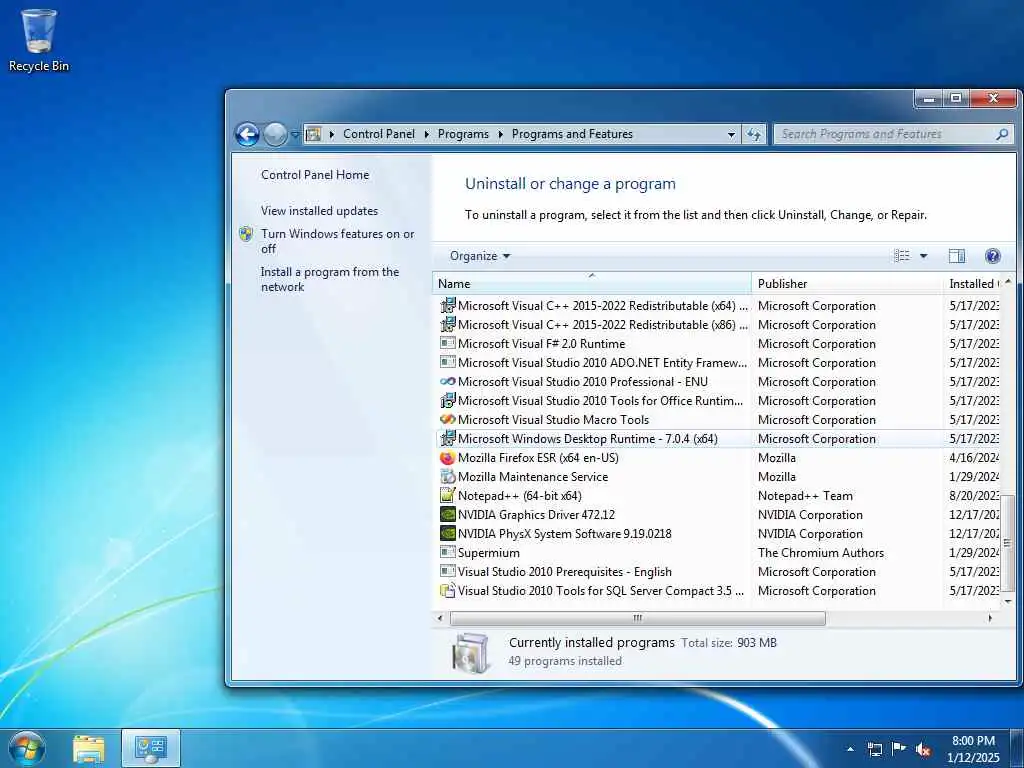Expand the root arrow before Control Panel breadcrumb
Image resolution: width=1024 pixels, height=768 pixels.
point(332,135)
